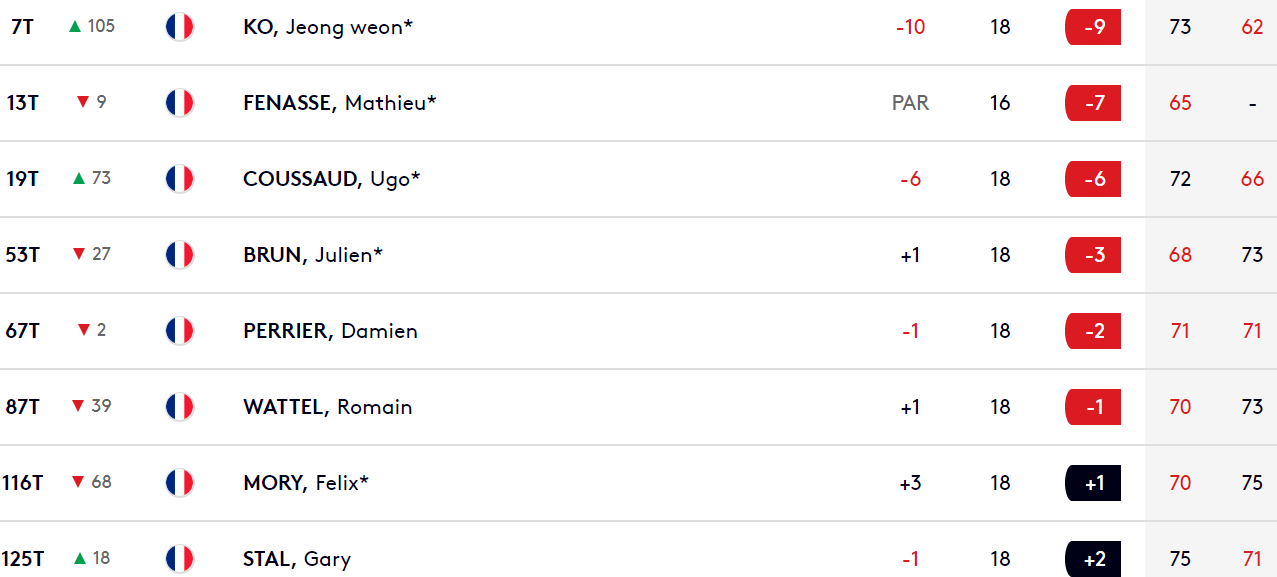Click the flag icon beside MORY, Felix
Screen dimensions: 1277x577
click(x=179, y=483)
